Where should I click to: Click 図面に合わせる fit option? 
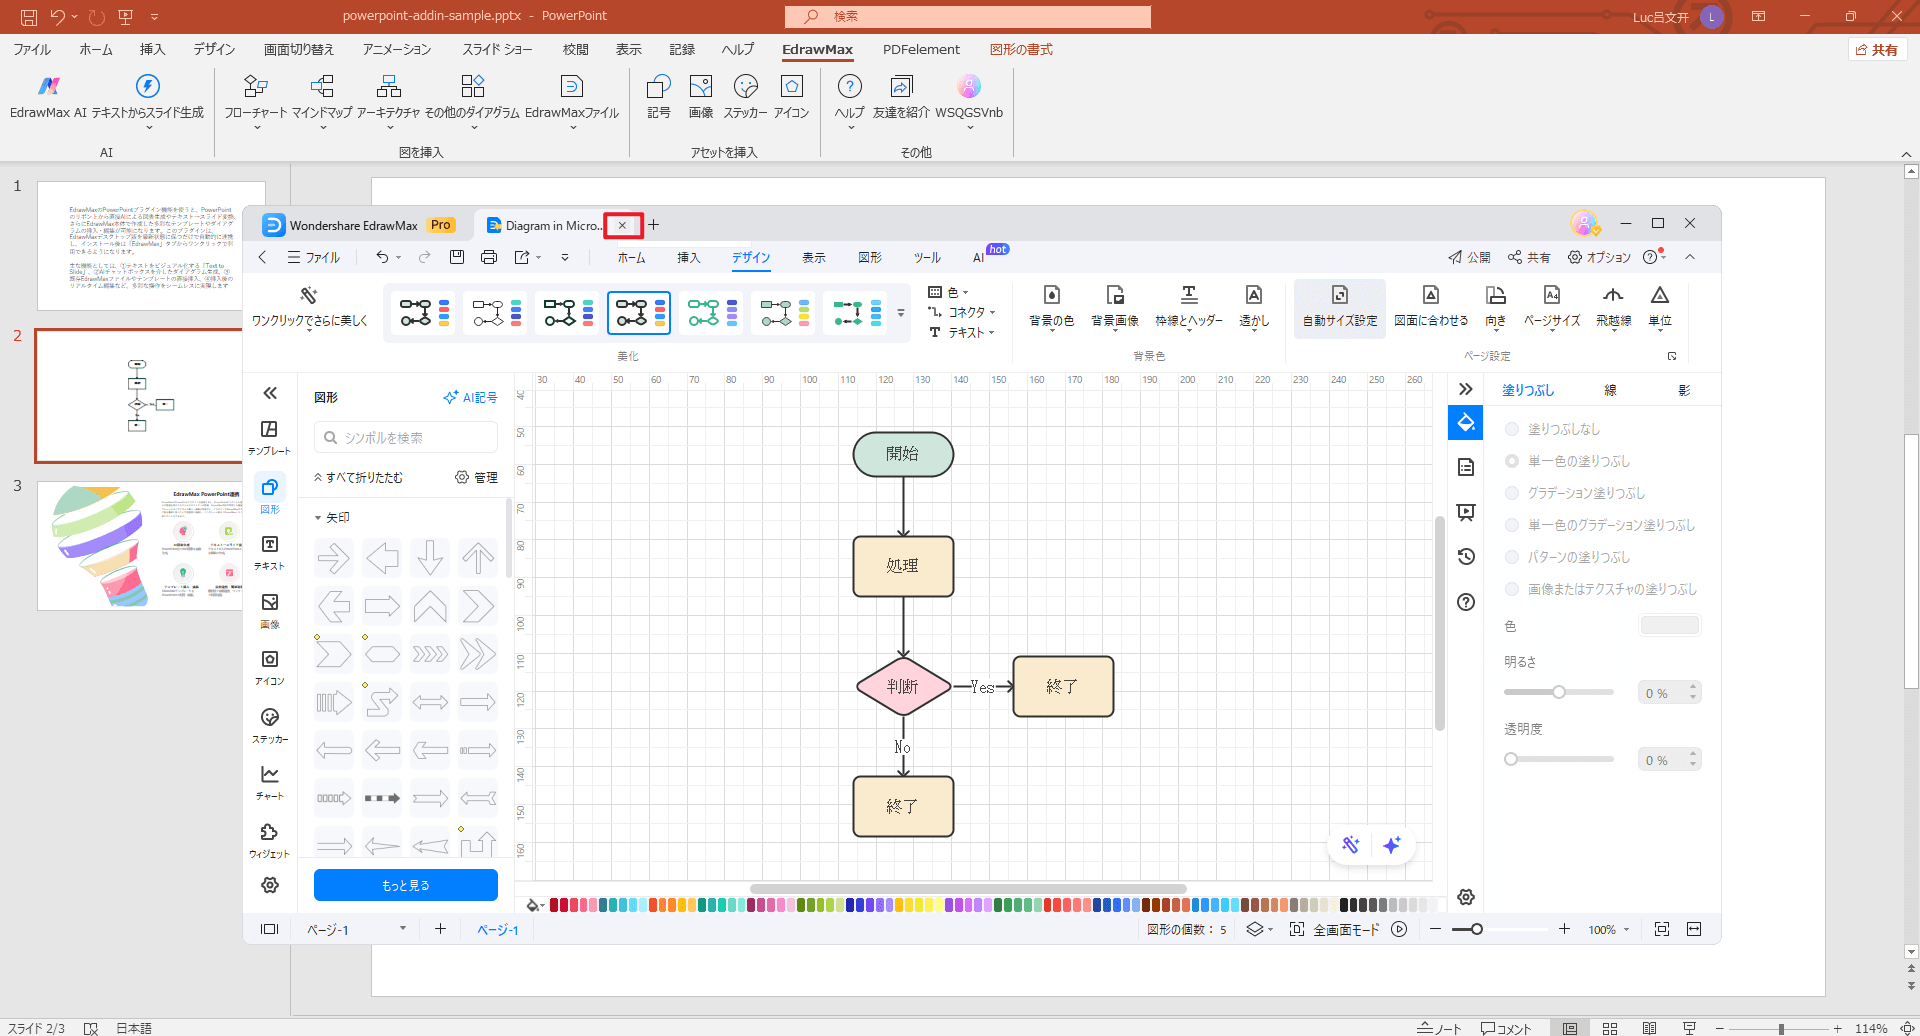pos(1431,308)
